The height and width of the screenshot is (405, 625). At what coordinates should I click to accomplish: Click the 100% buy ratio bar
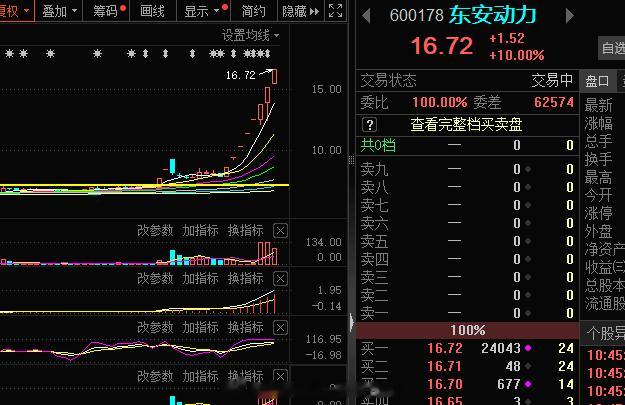(468, 330)
